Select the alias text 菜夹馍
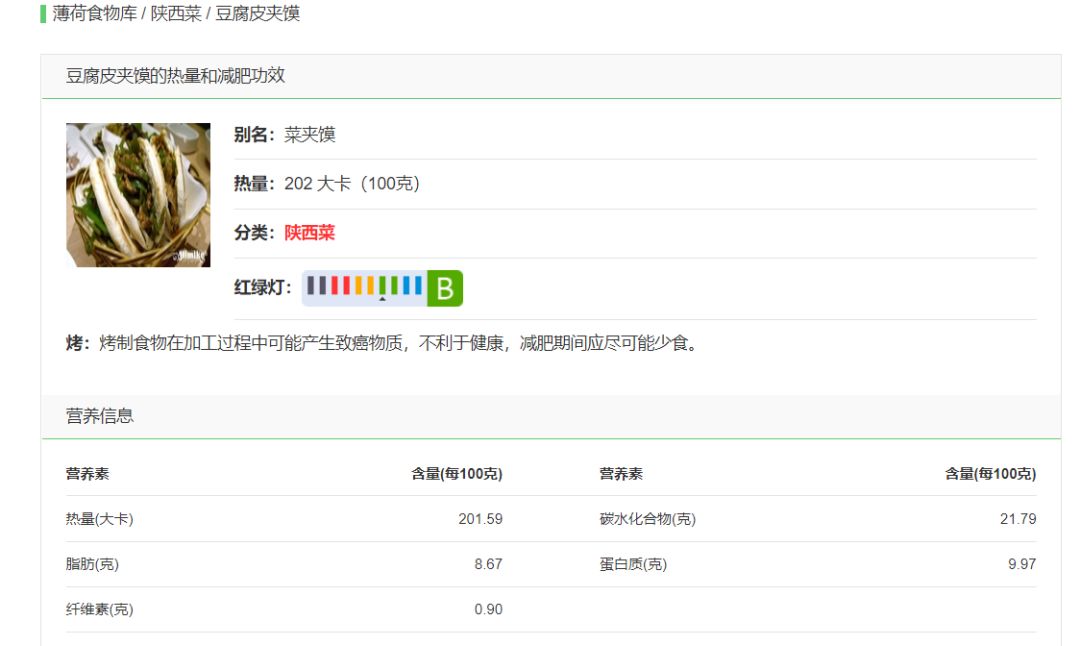 [x=310, y=134]
